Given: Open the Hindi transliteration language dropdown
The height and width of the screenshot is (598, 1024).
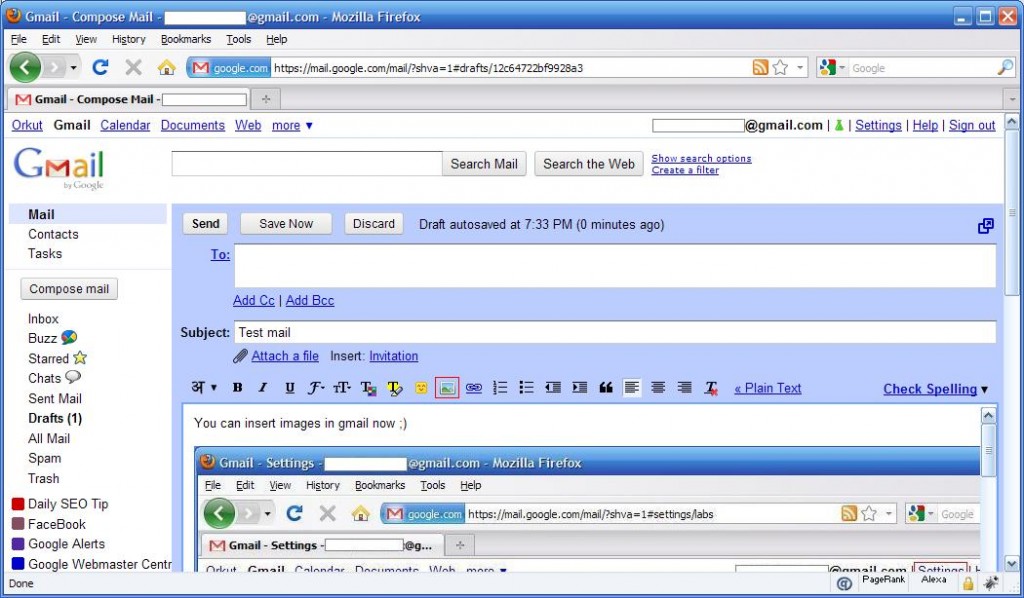Looking at the screenshot, I should pyautogui.click(x=204, y=388).
